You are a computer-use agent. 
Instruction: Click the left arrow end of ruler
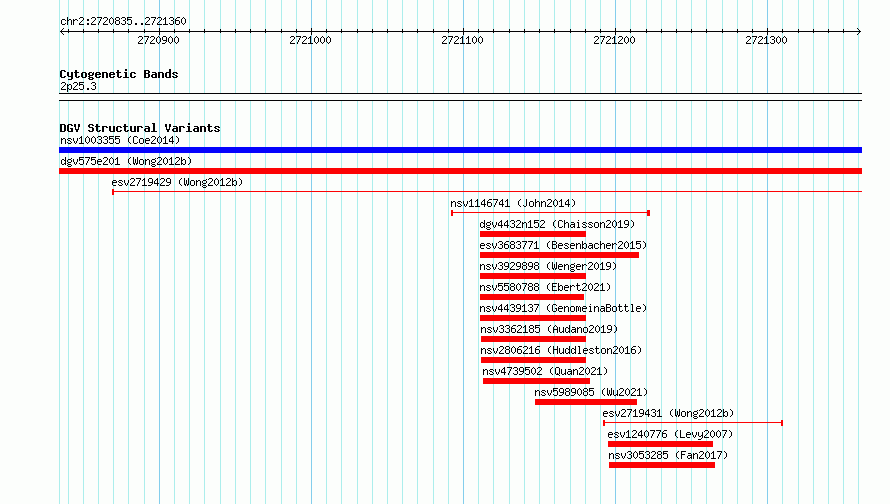(62, 32)
